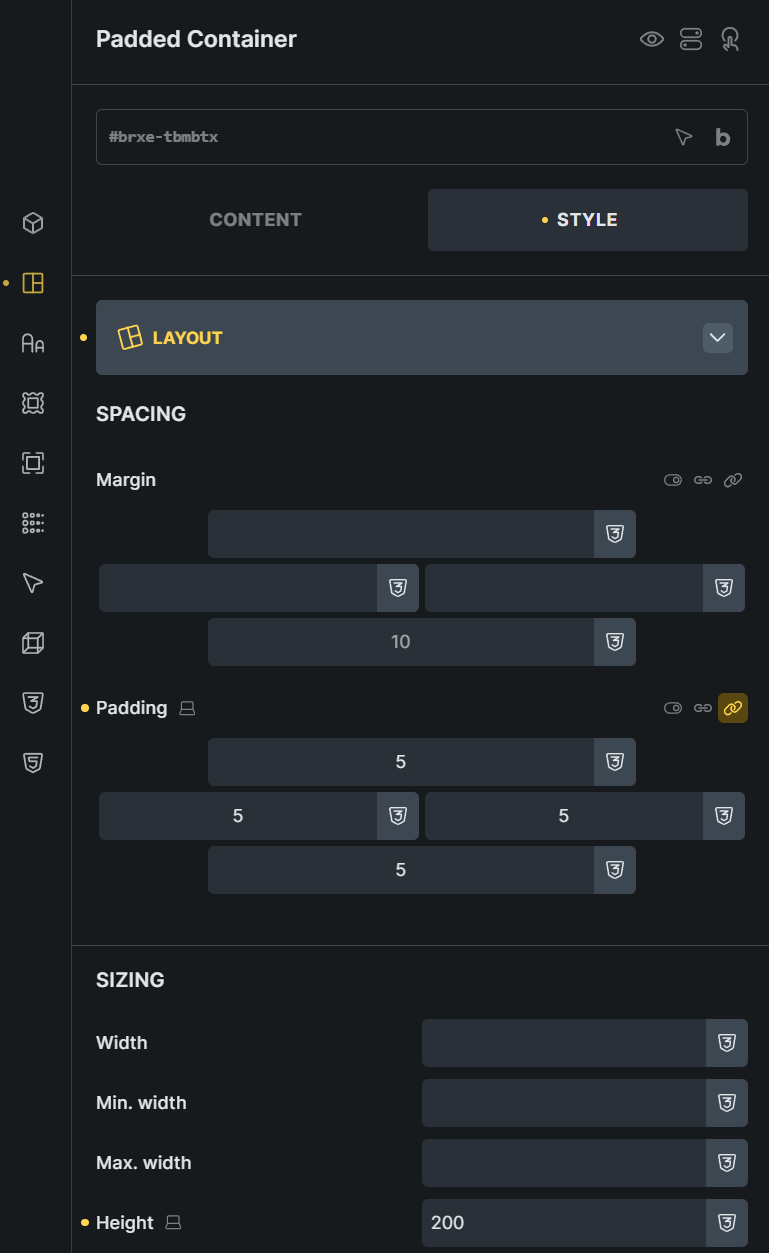
Task: Switch to the CONTENT tab
Action: coord(256,220)
